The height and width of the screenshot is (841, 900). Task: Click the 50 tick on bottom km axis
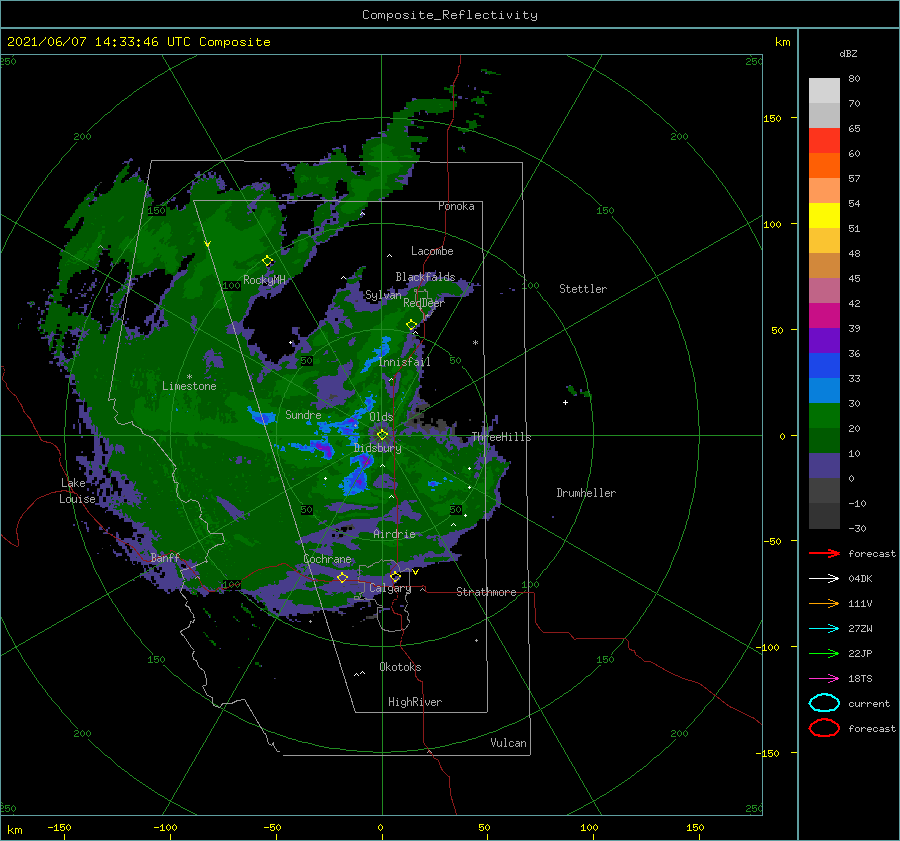[484, 827]
